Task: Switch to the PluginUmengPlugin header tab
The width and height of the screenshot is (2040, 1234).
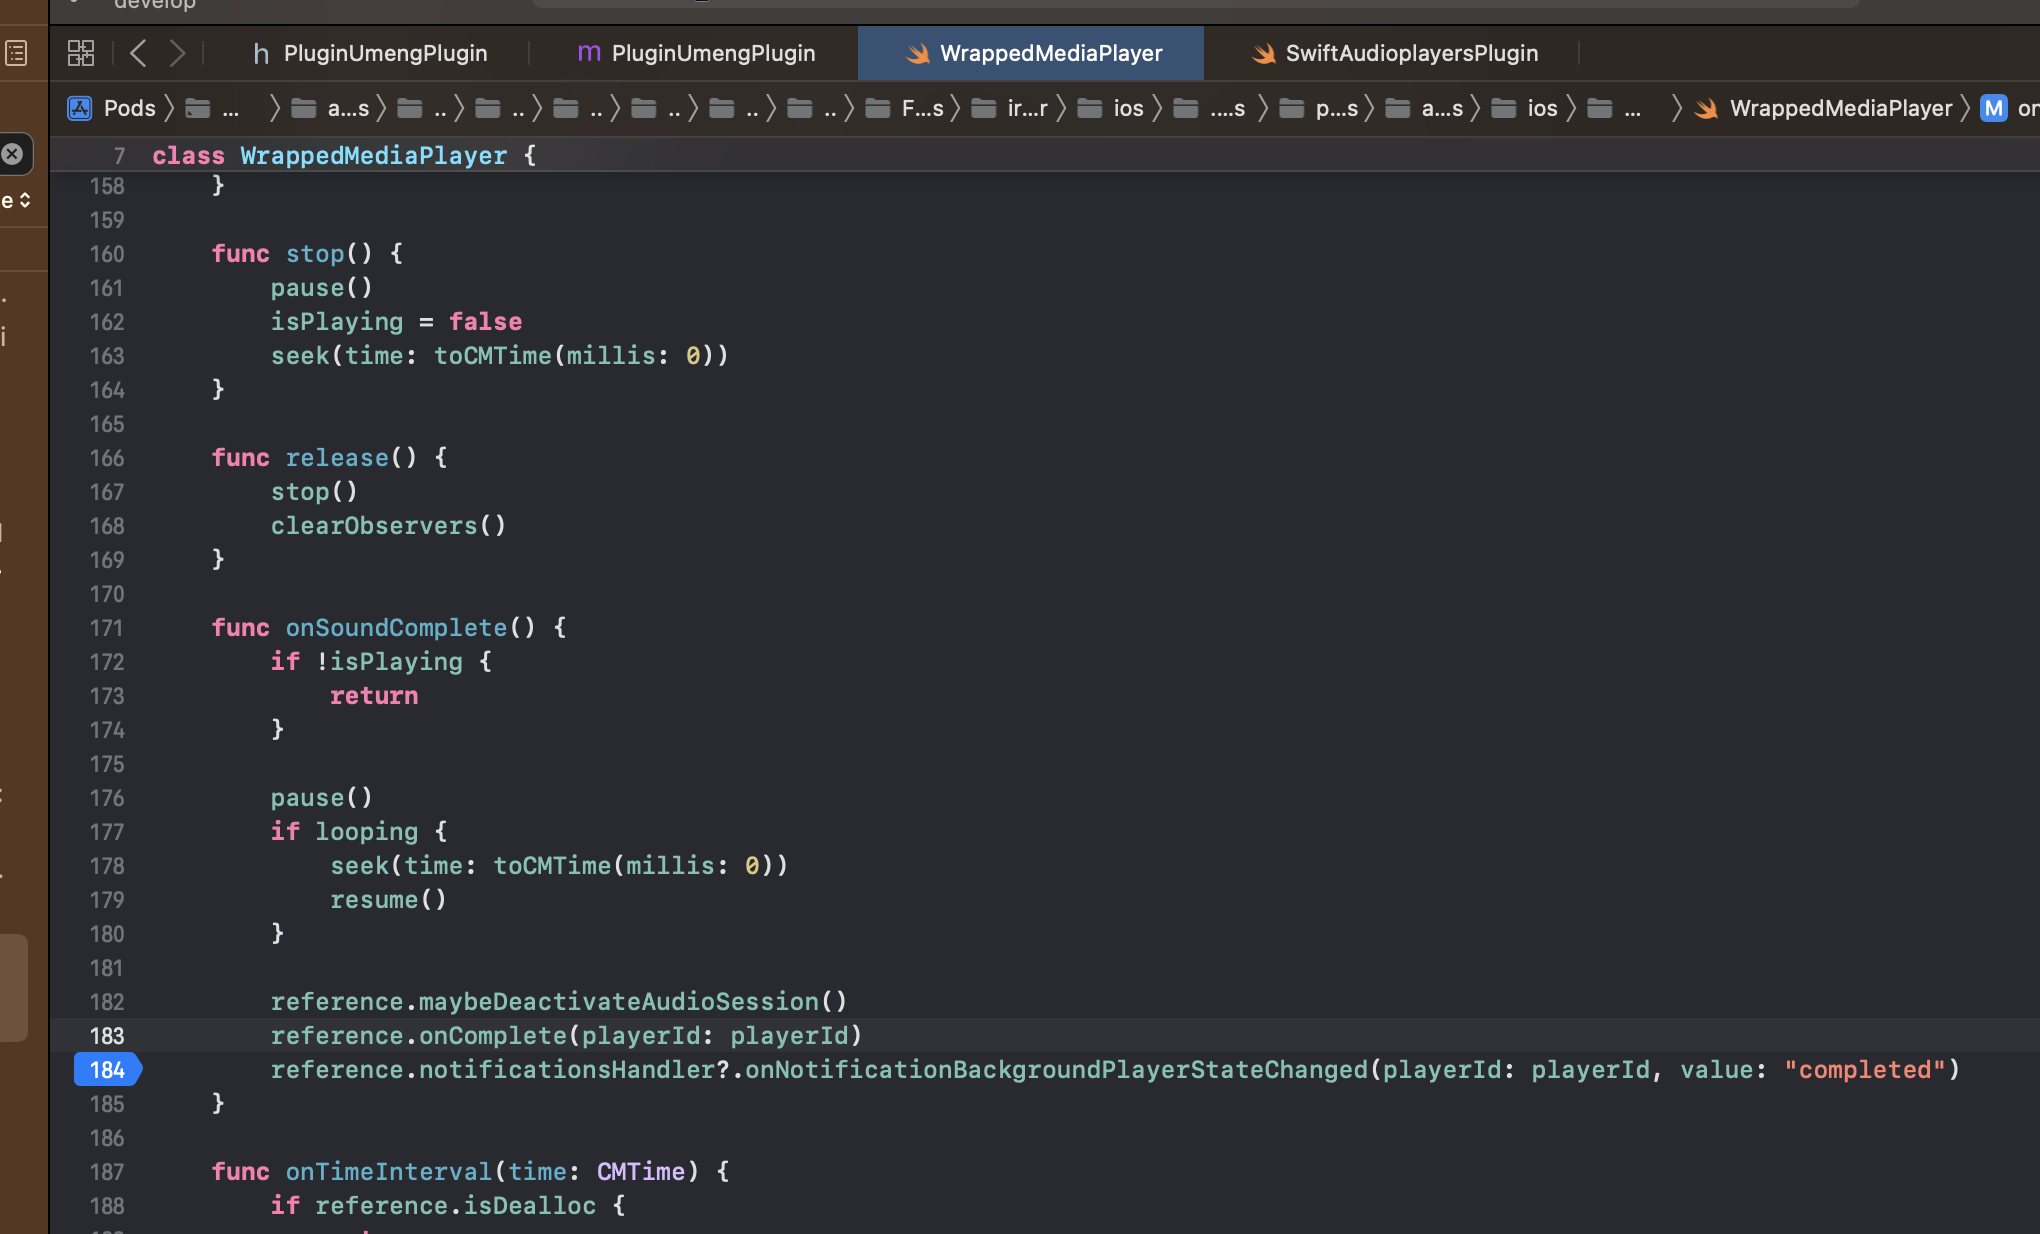Action: (x=385, y=53)
